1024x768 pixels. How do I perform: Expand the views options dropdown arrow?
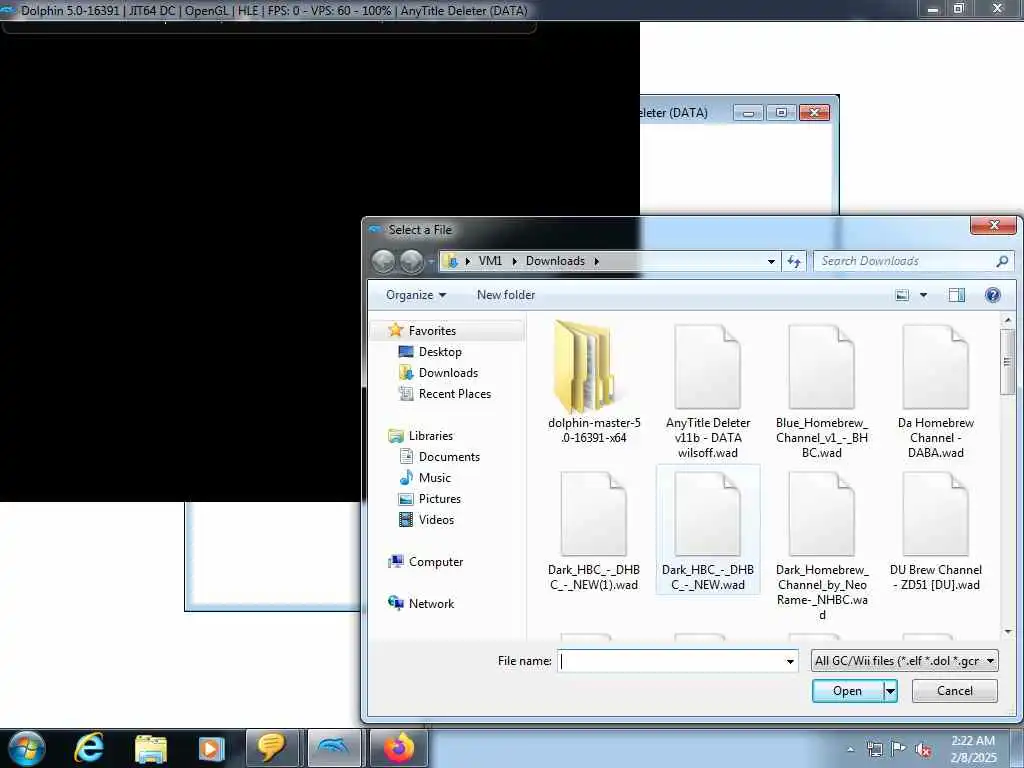(x=923, y=295)
